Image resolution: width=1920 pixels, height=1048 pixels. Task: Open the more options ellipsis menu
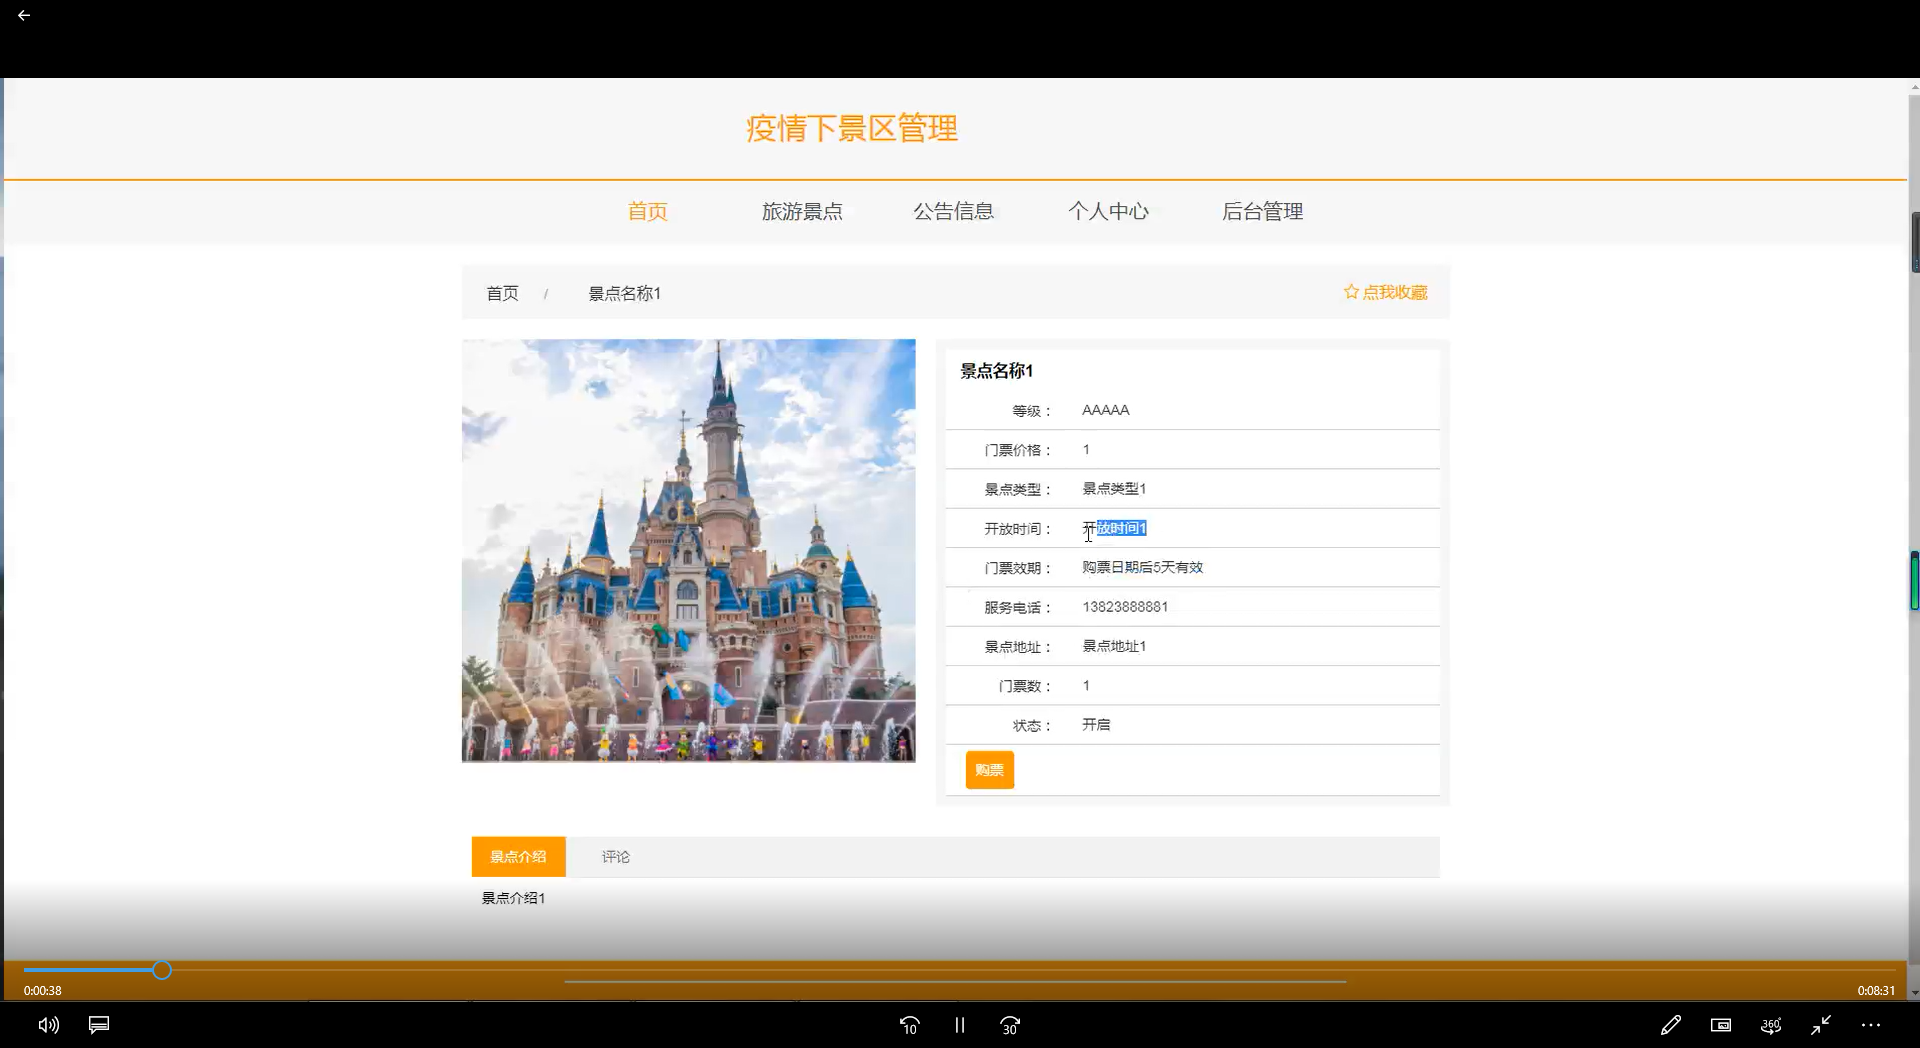click(1871, 1025)
